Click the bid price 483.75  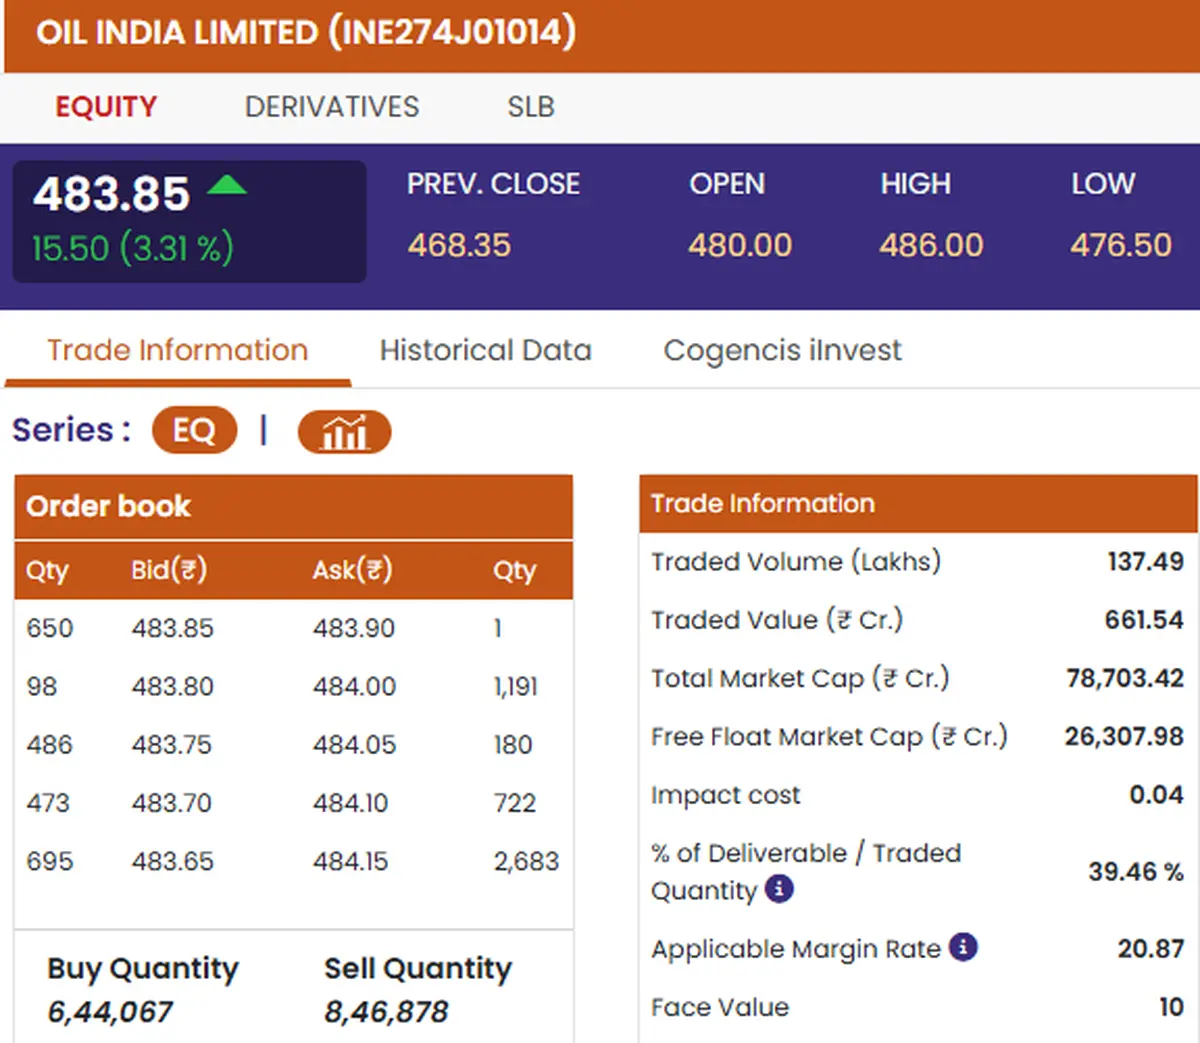coord(172,744)
